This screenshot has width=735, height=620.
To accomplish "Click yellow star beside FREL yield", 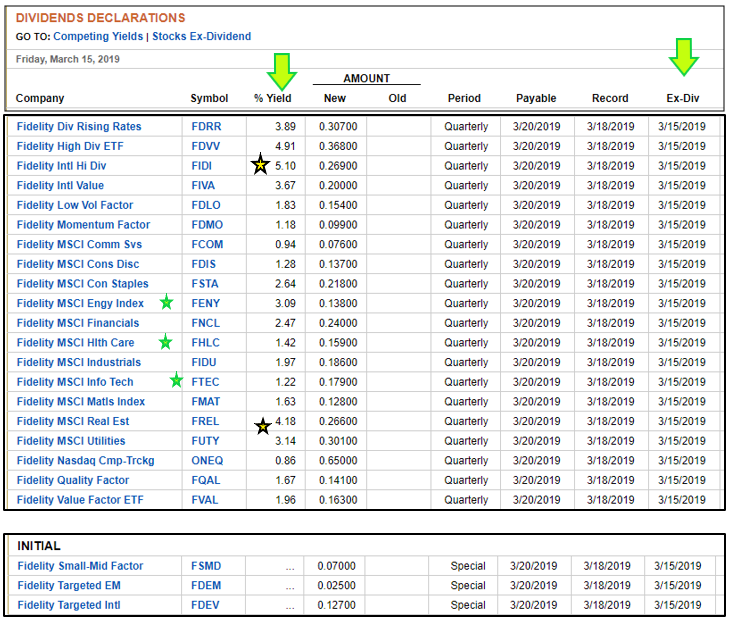I will [x=262, y=427].
